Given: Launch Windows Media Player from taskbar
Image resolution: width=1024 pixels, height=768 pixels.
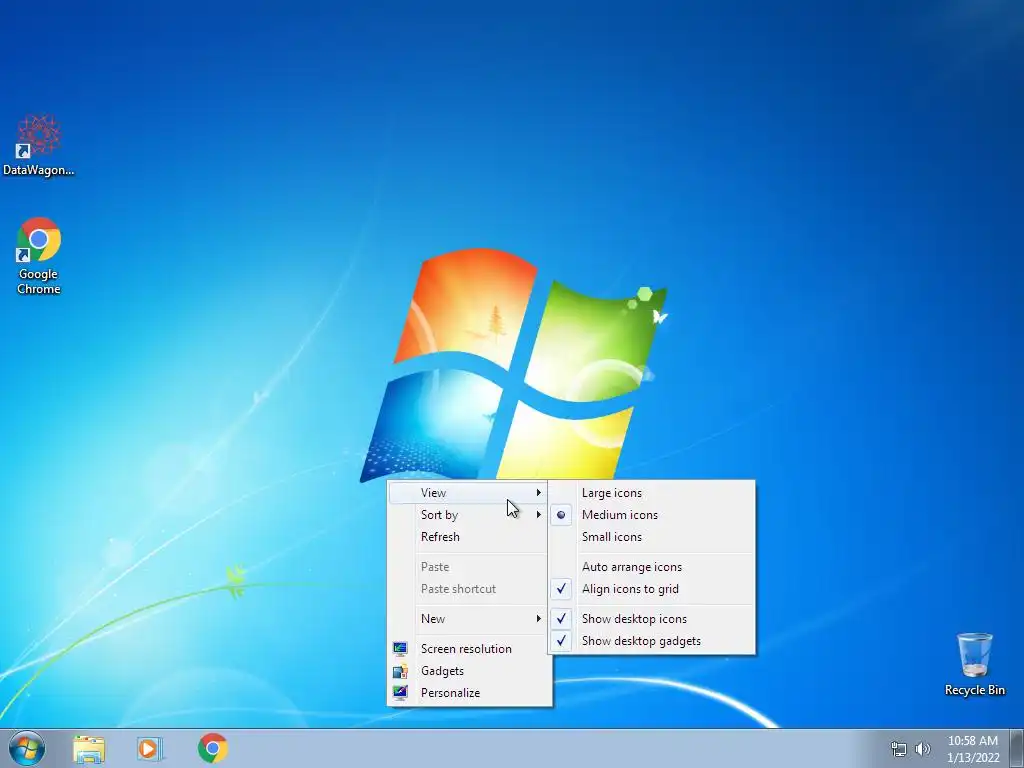Looking at the screenshot, I should [x=150, y=749].
